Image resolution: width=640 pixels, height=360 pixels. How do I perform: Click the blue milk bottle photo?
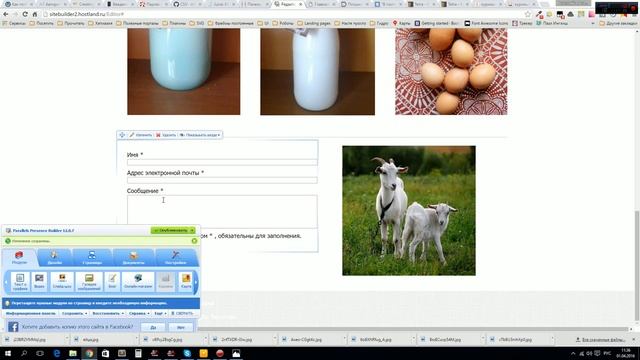click(184, 71)
